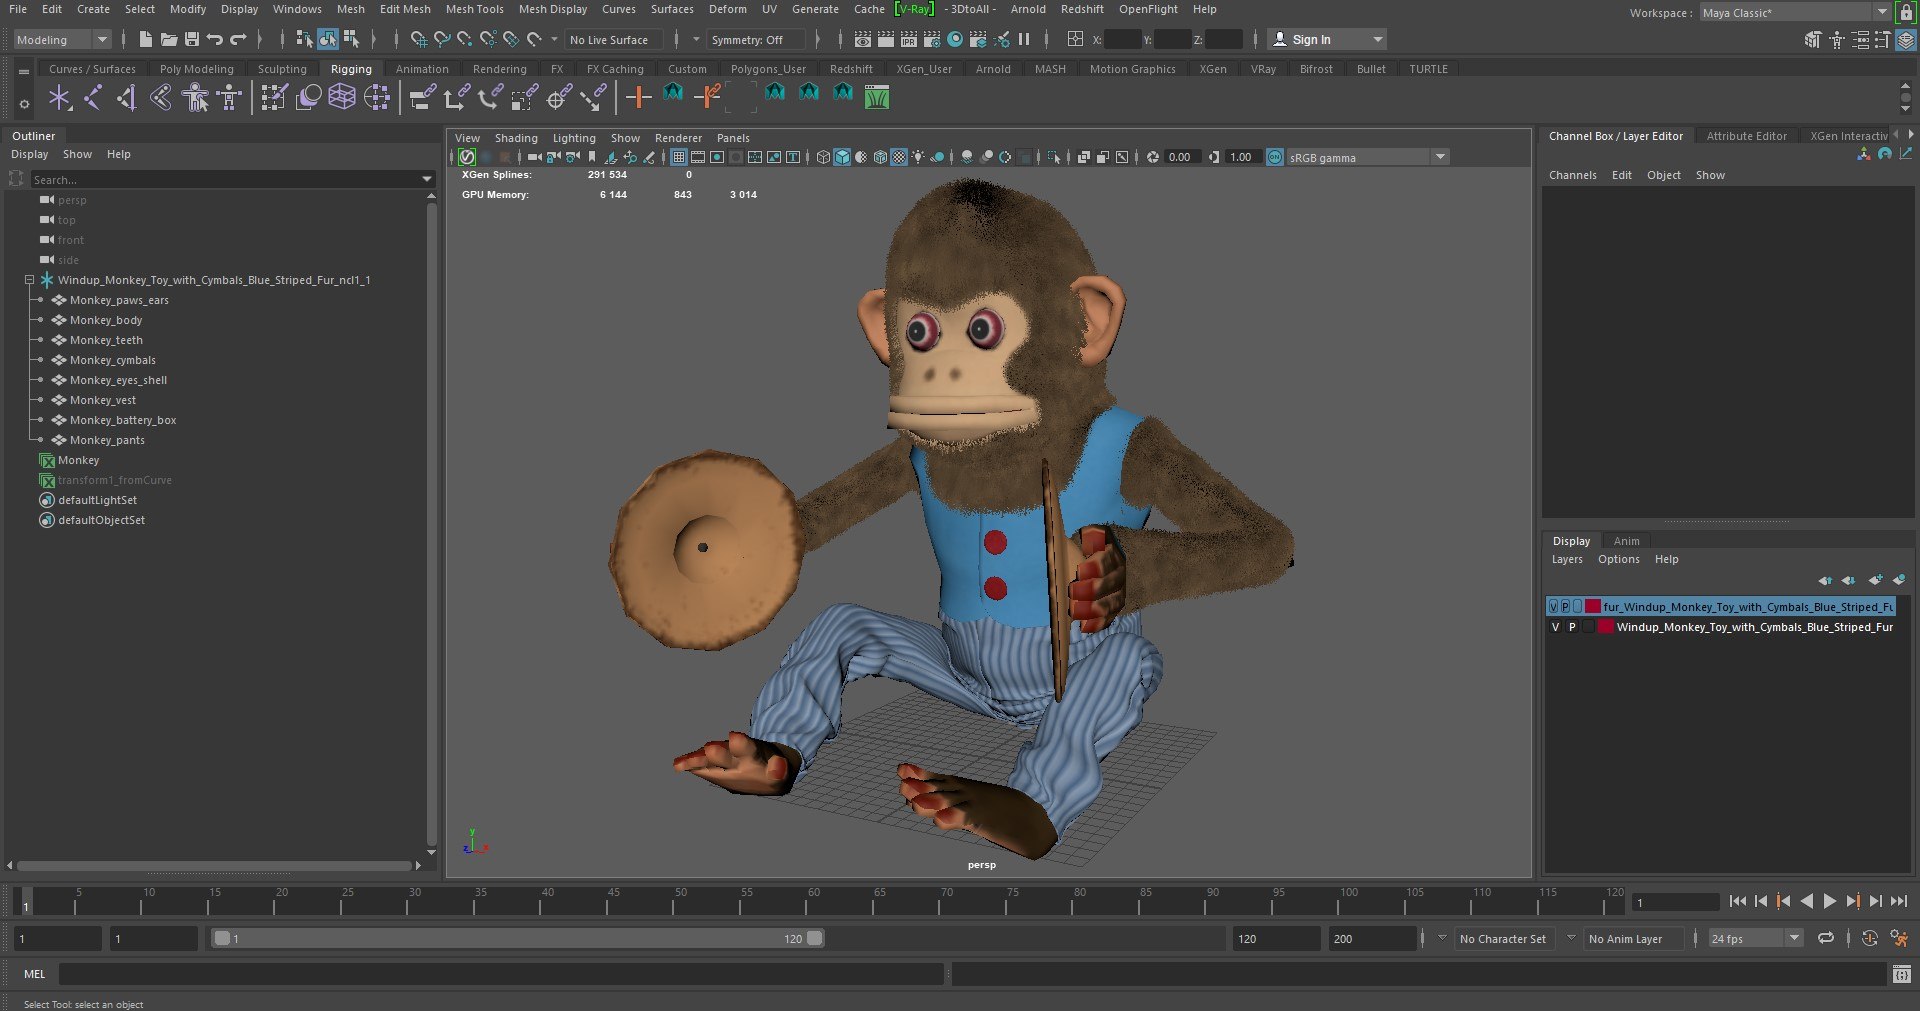This screenshot has width=1920, height=1011.
Task: Click the Create Lattice shelf icon
Action: pyautogui.click(x=342, y=97)
